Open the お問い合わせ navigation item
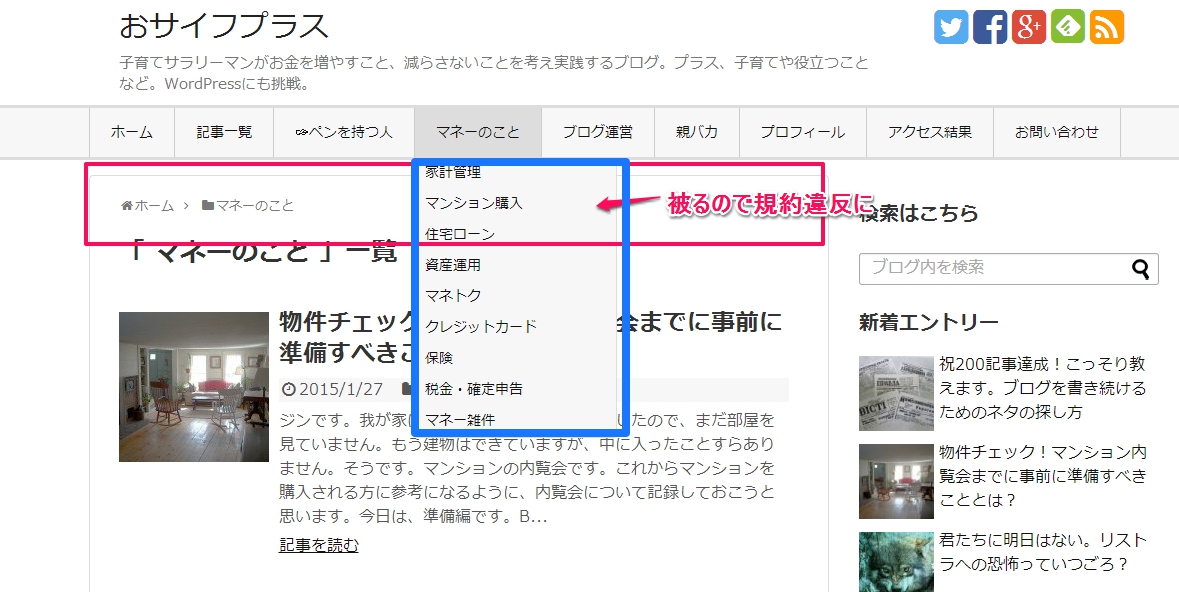1179x592 pixels. click(x=1056, y=132)
